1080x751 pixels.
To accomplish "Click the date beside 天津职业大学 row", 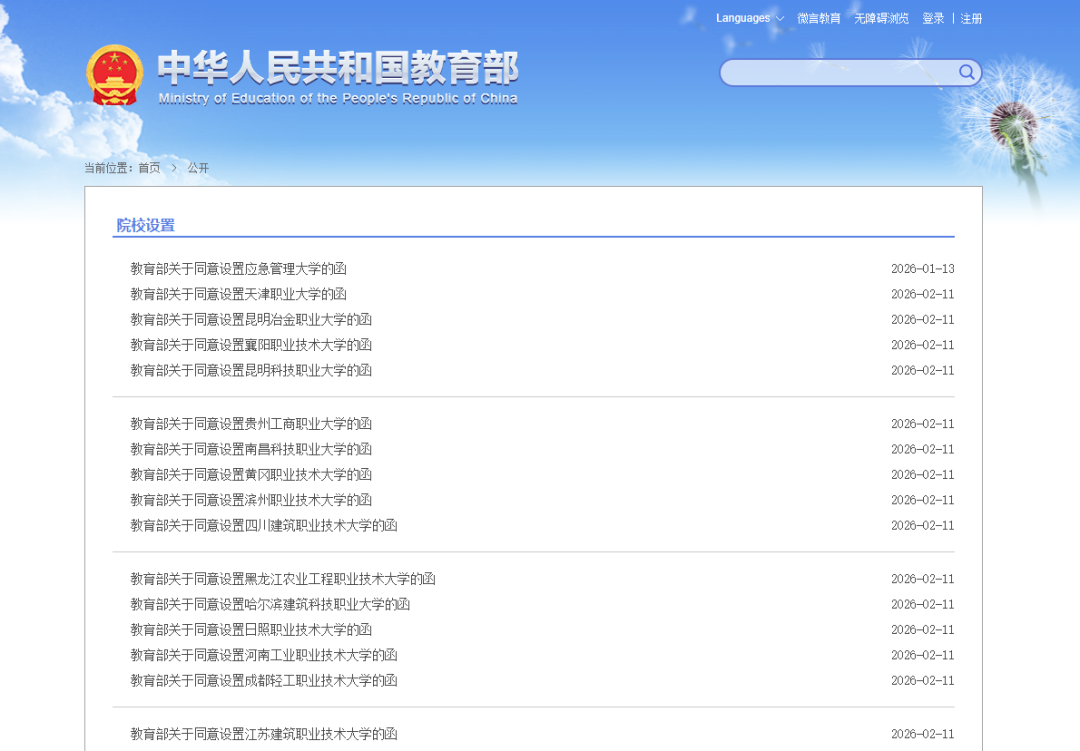I will (922, 294).
